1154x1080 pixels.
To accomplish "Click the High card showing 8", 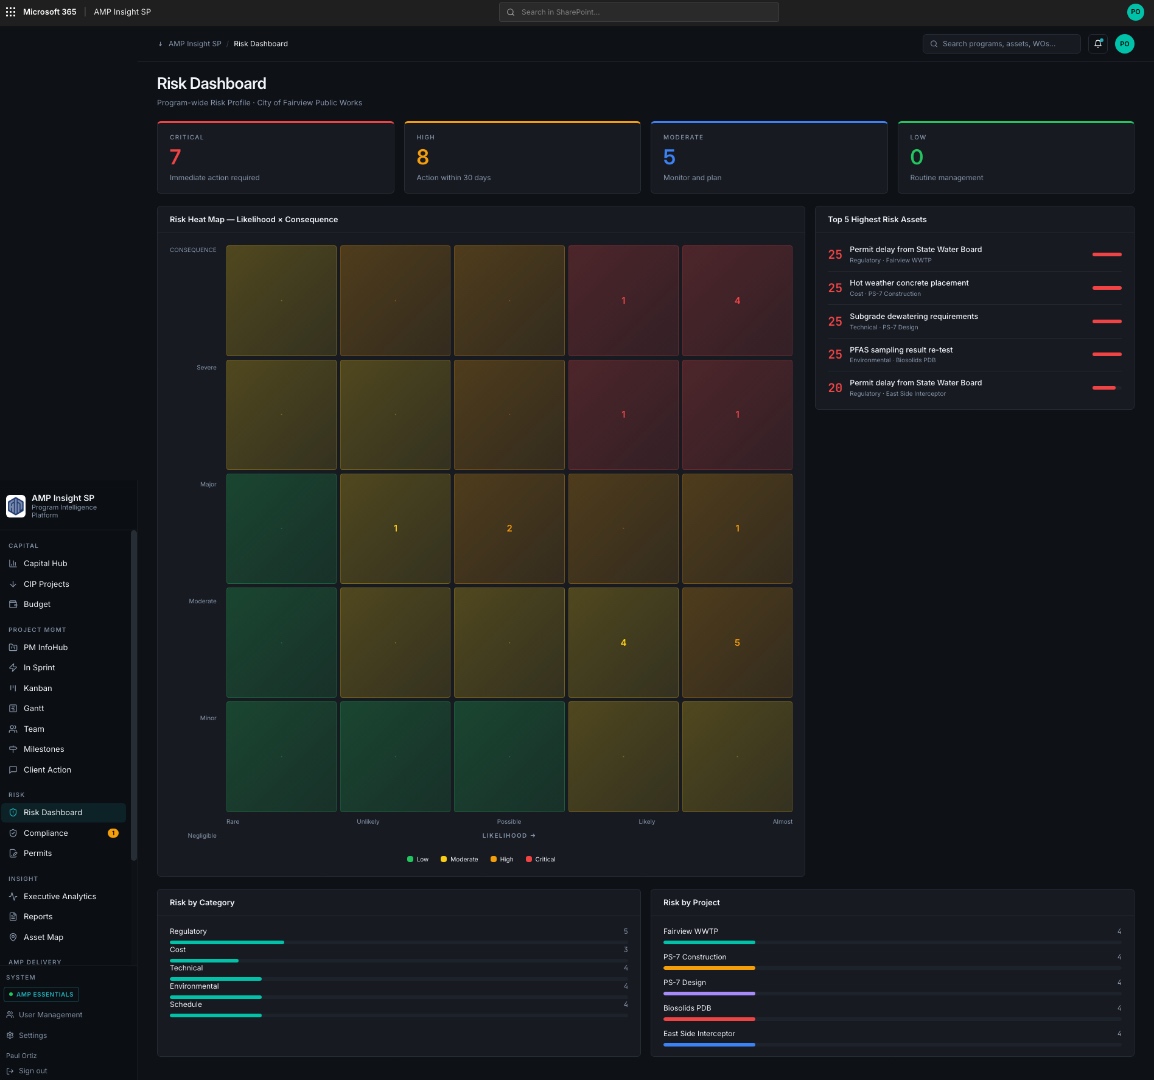I will 522,157.
